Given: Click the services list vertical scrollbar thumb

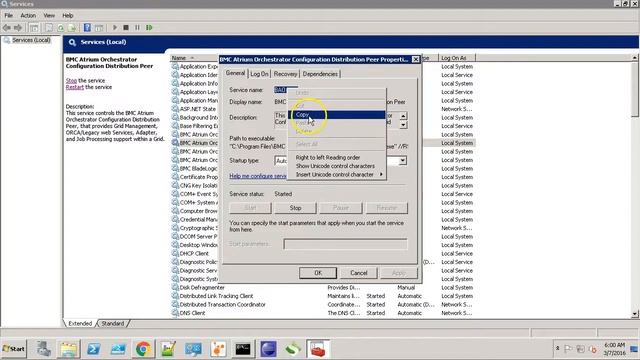Looking at the screenshot, I should point(635,89).
